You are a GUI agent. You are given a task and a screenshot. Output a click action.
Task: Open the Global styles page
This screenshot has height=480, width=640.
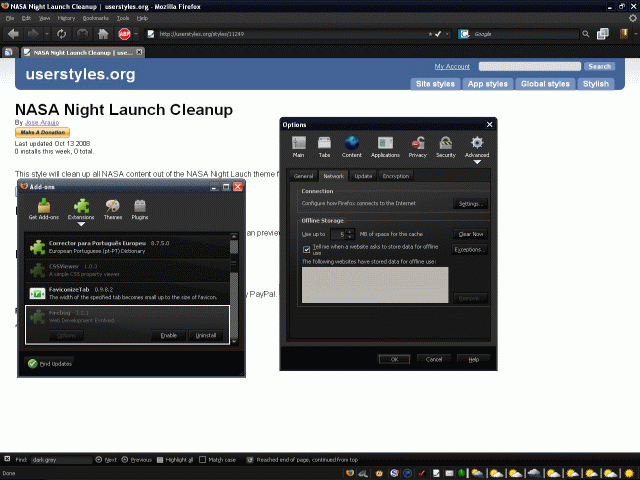[545, 84]
